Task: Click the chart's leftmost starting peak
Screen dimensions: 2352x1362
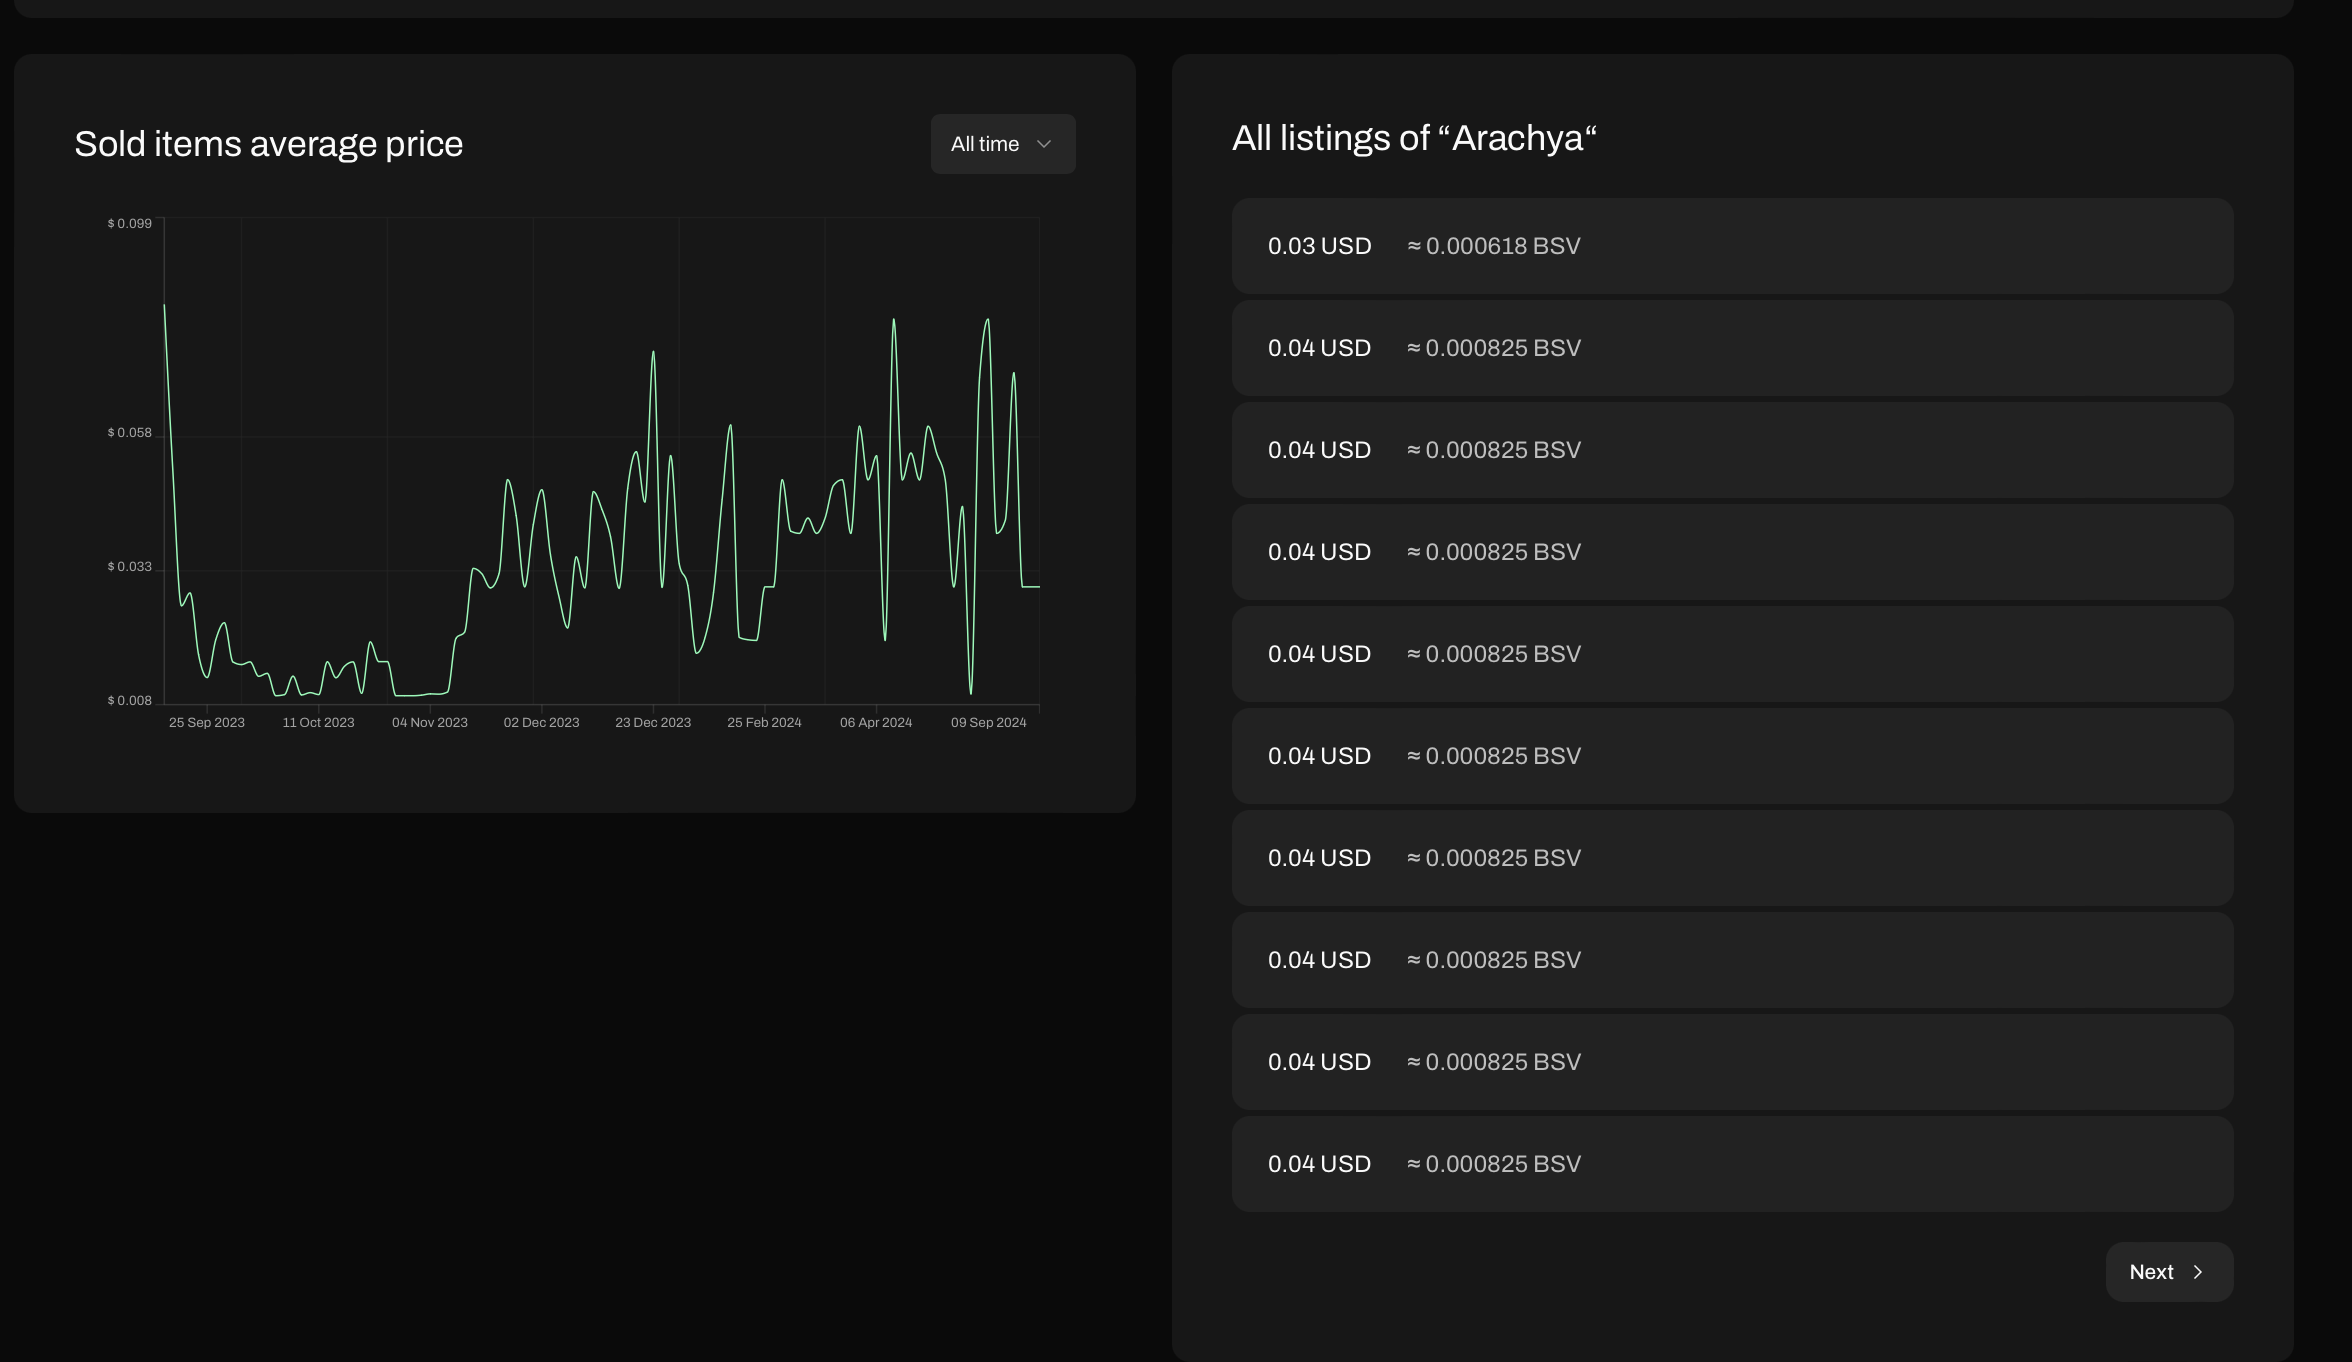Action: pyautogui.click(x=165, y=306)
